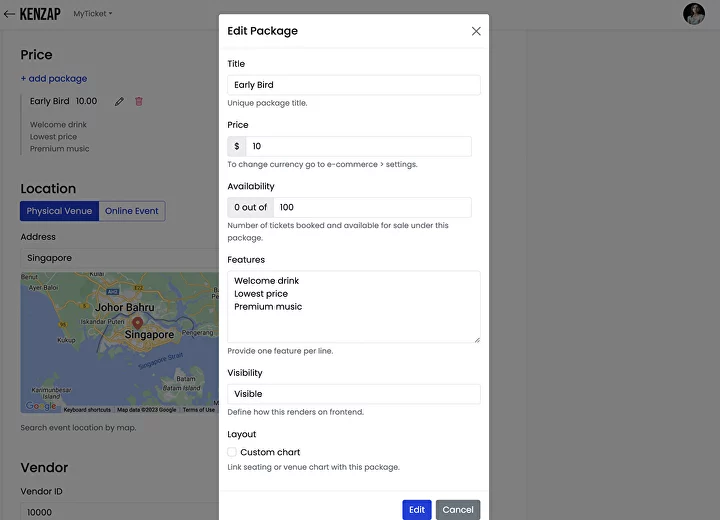The width and height of the screenshot is (720, 520).
Task: Switch to Online Event option
Action: tap(132, 211)
